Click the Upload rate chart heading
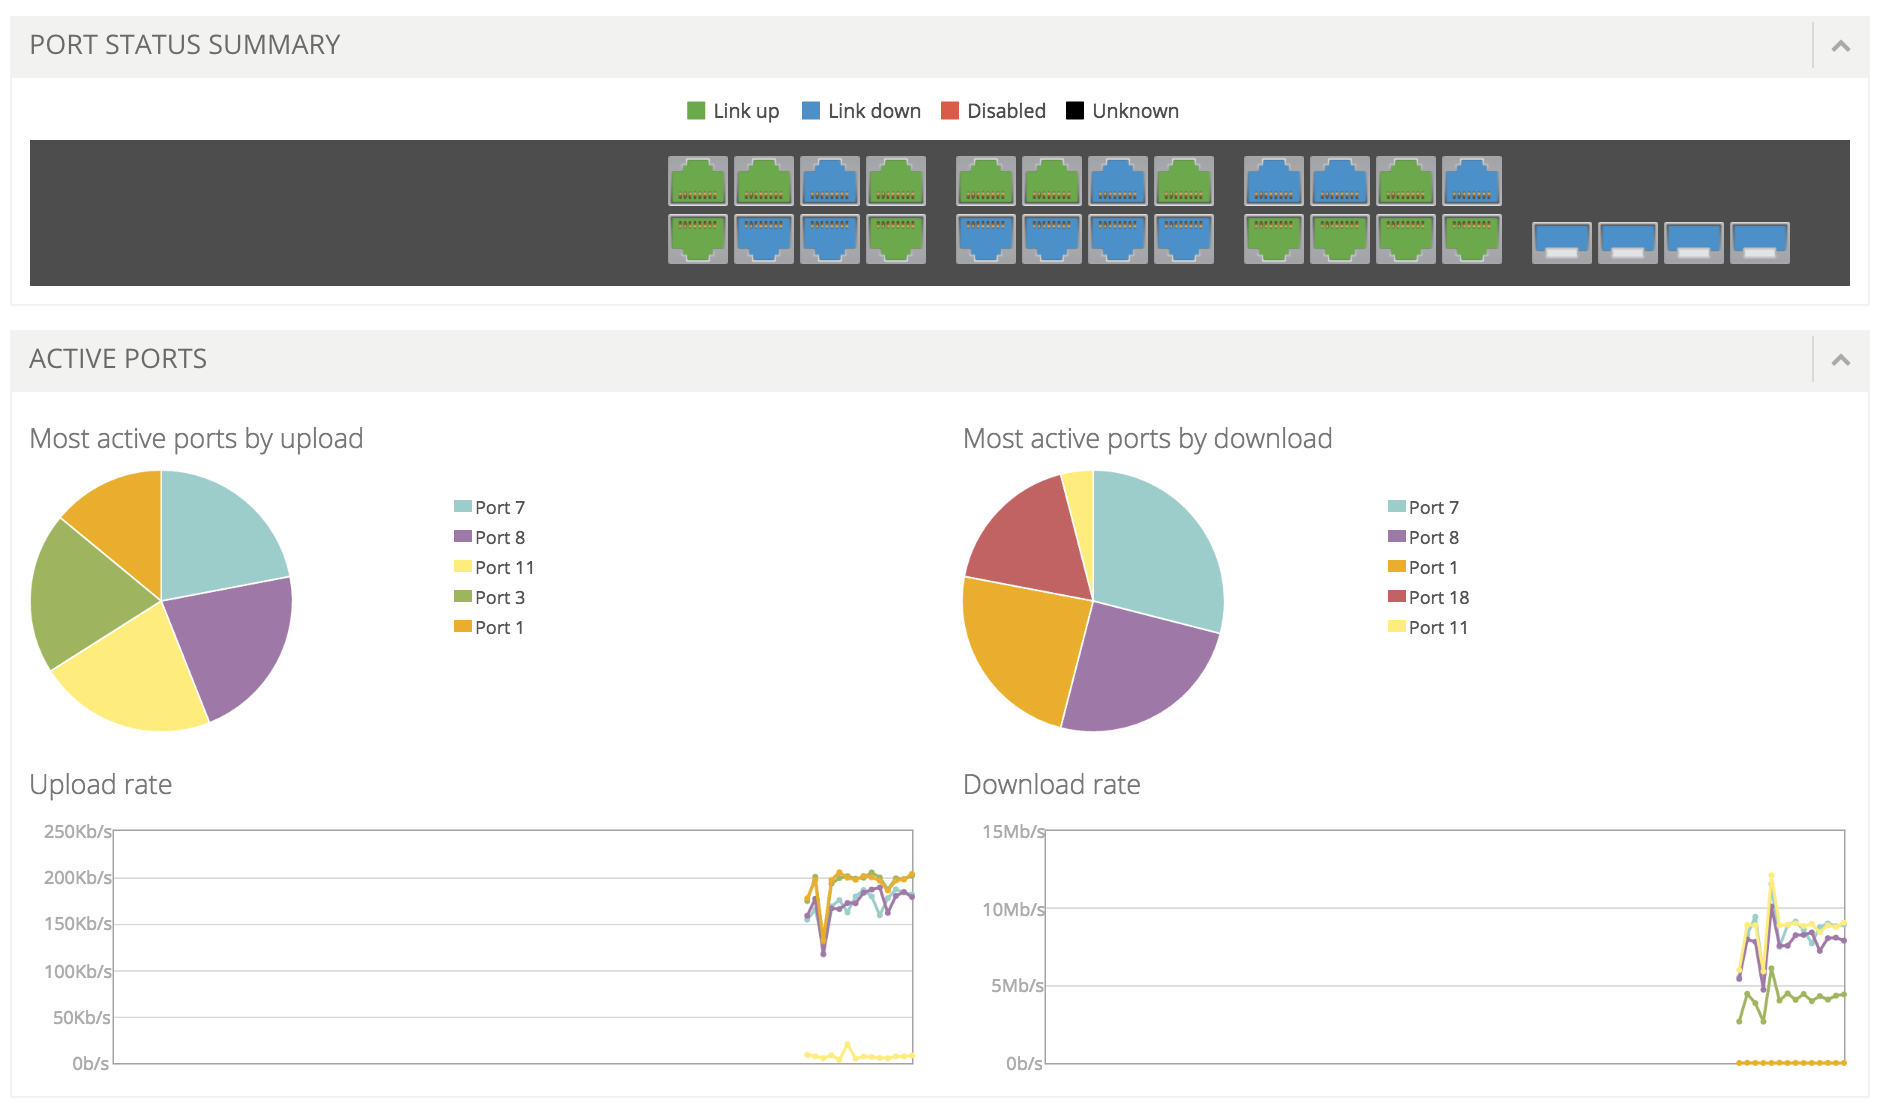Viewport: 1888px width, 1108px height. (x=101, y=785)
